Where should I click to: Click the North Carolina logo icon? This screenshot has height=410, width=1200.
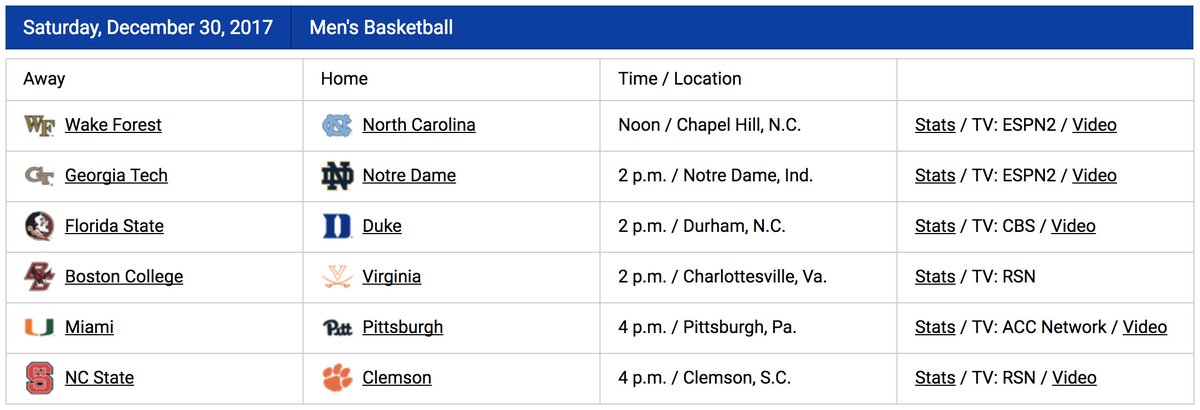coord(337,125)
